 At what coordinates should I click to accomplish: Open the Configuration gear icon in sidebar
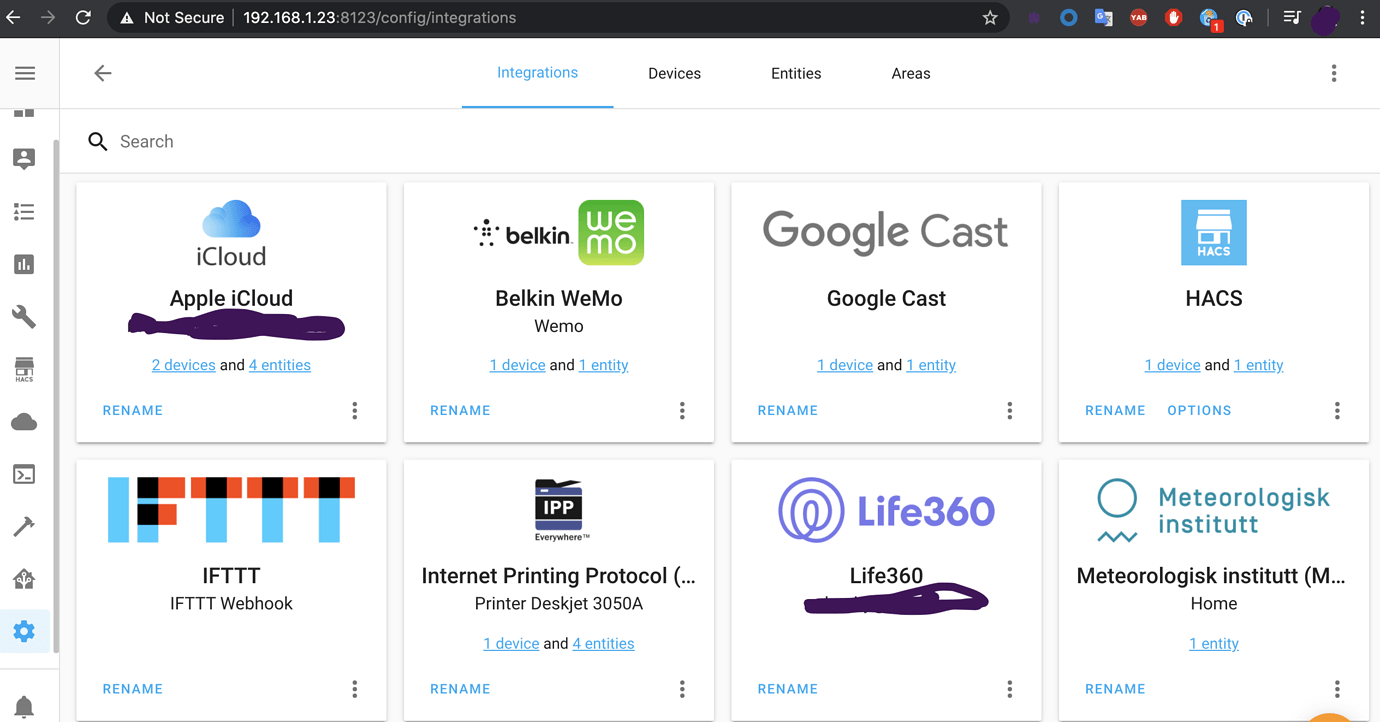24,632
